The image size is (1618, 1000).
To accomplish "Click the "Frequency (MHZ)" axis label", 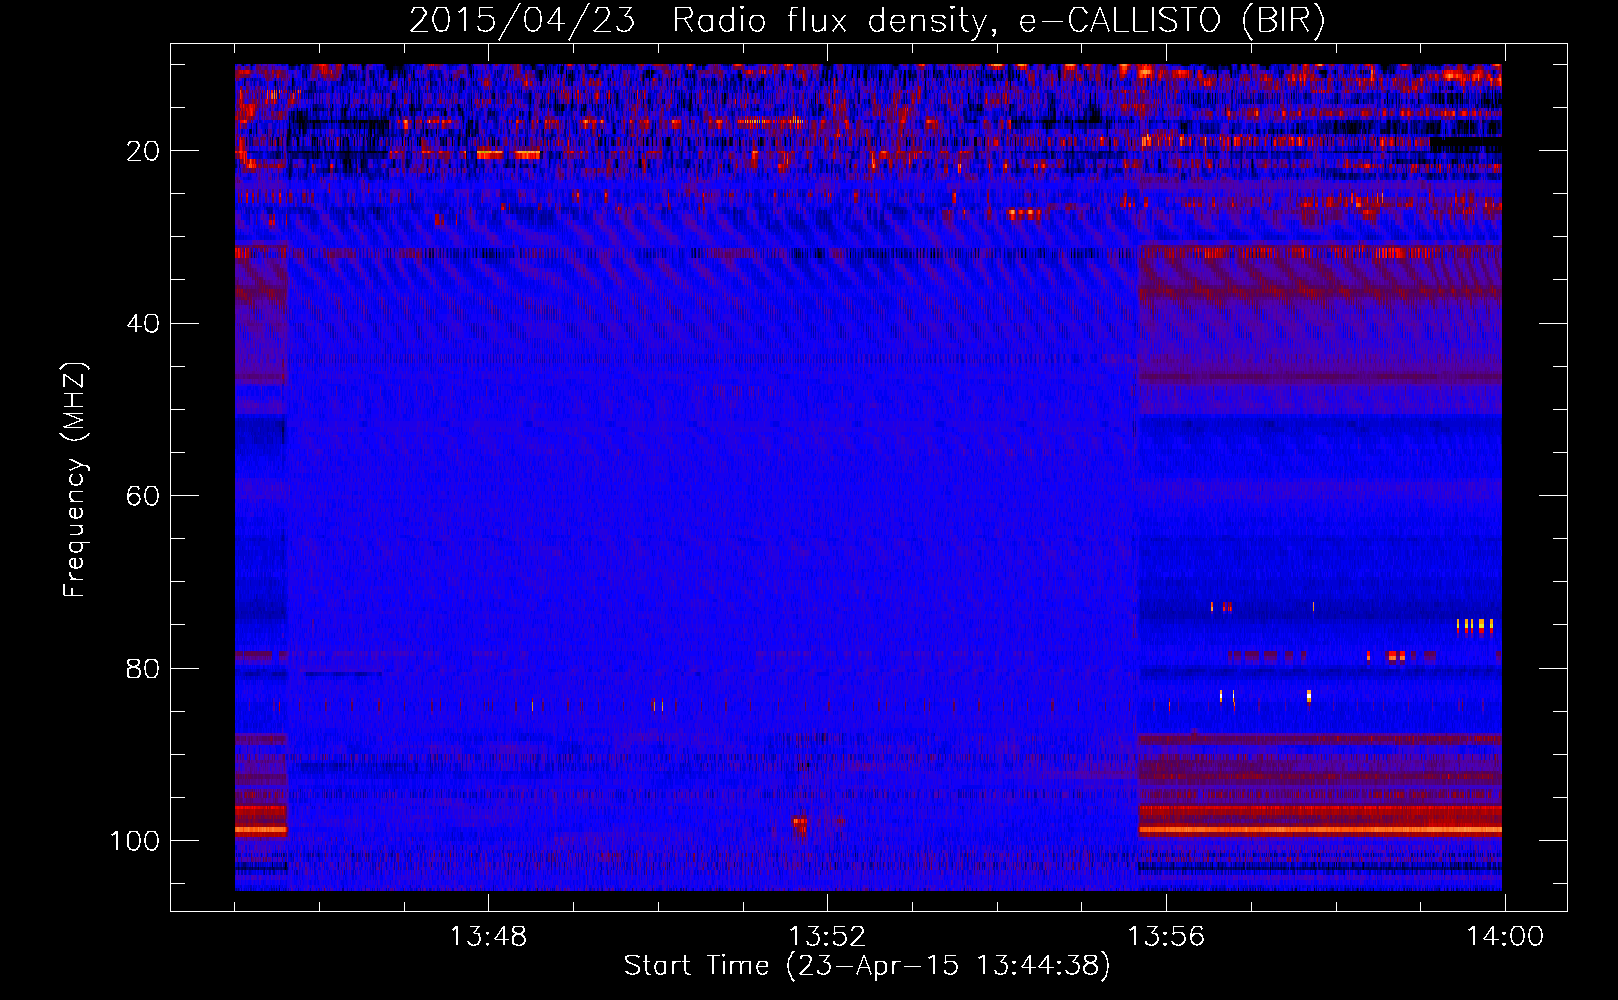I will pos(75,480).
